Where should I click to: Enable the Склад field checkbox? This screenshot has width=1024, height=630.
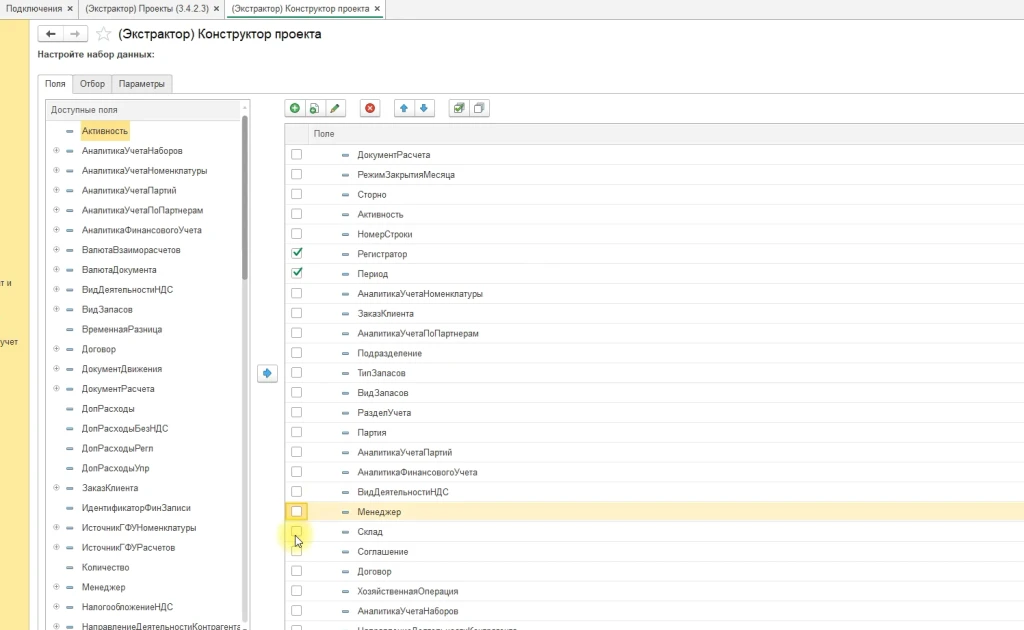[296, 532]
